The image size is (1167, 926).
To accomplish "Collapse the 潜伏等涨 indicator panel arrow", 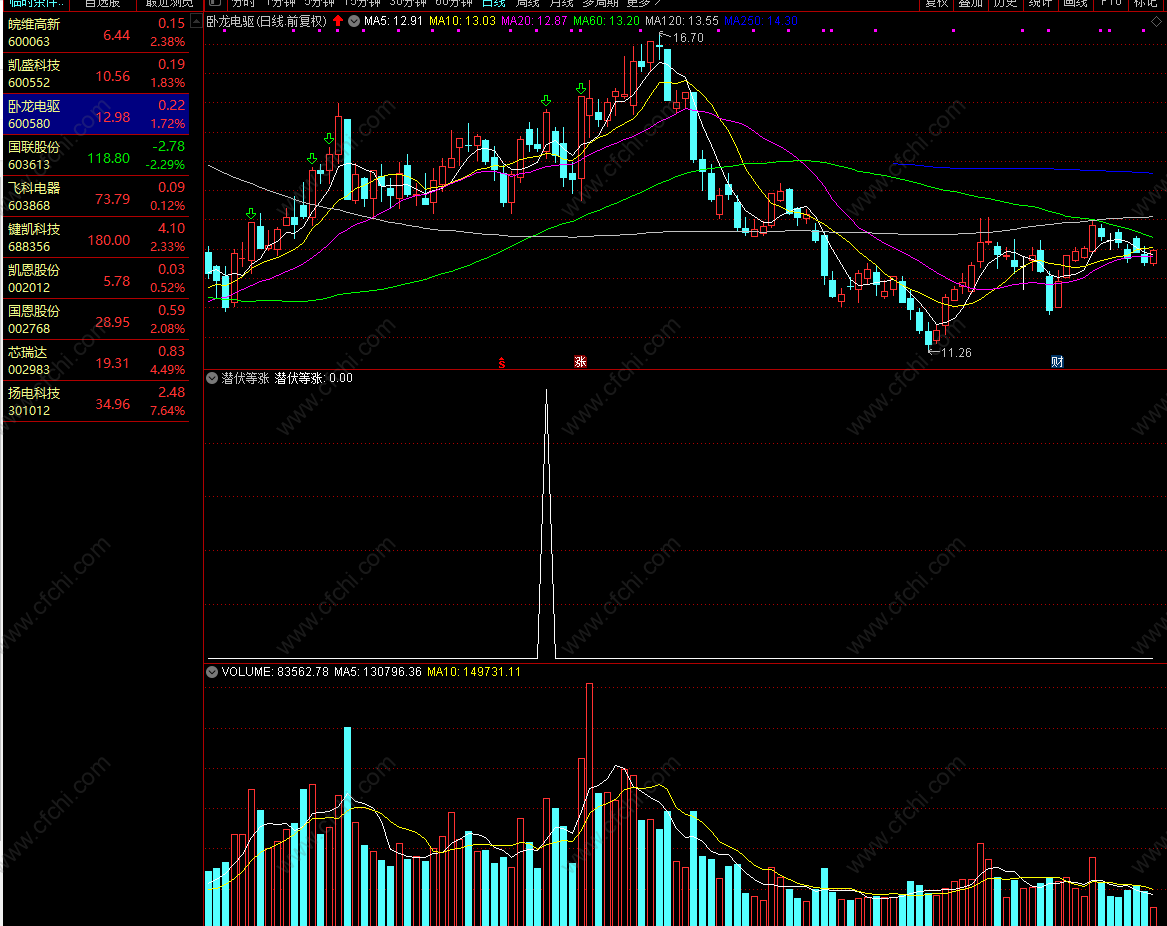I will (212, 378).
